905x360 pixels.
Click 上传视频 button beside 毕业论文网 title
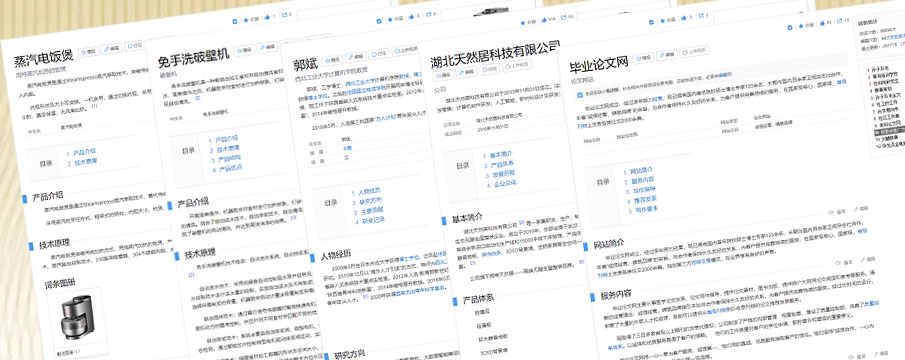tap(694, 52)
